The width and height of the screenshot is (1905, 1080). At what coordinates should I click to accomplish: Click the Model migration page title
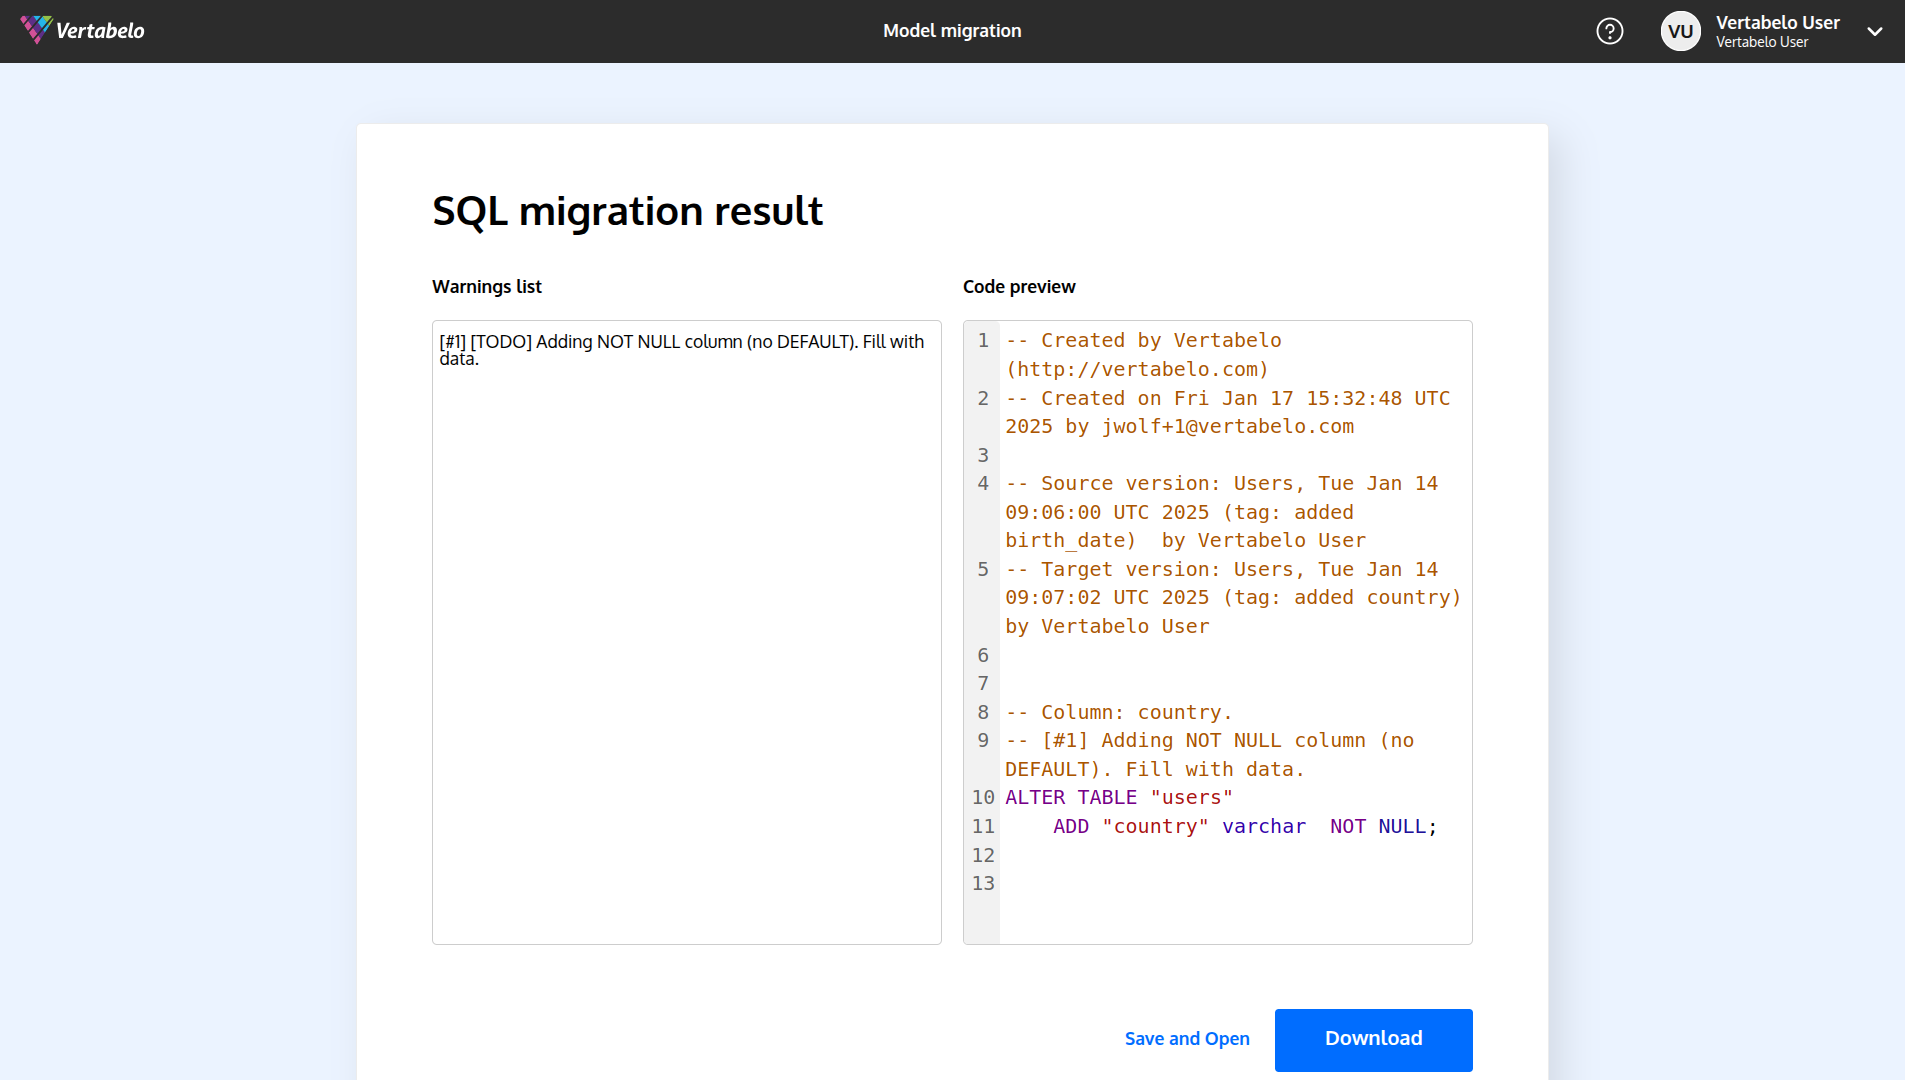coord(952,31)
